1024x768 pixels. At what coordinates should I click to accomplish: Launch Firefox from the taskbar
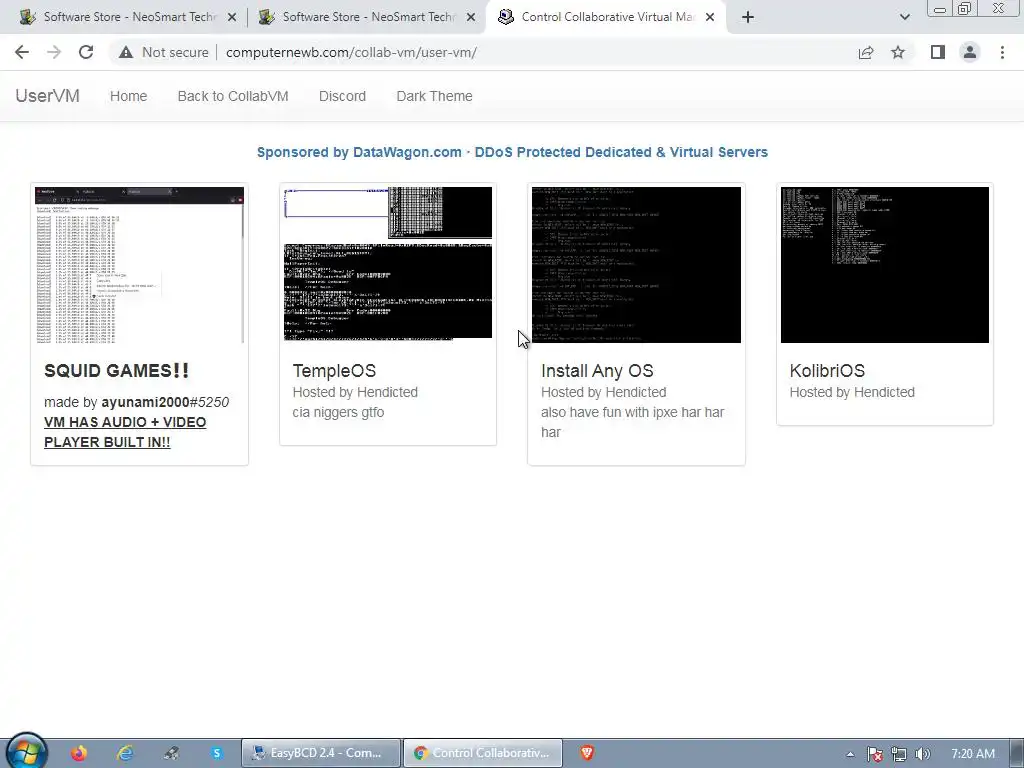click(x=79, y=753)
